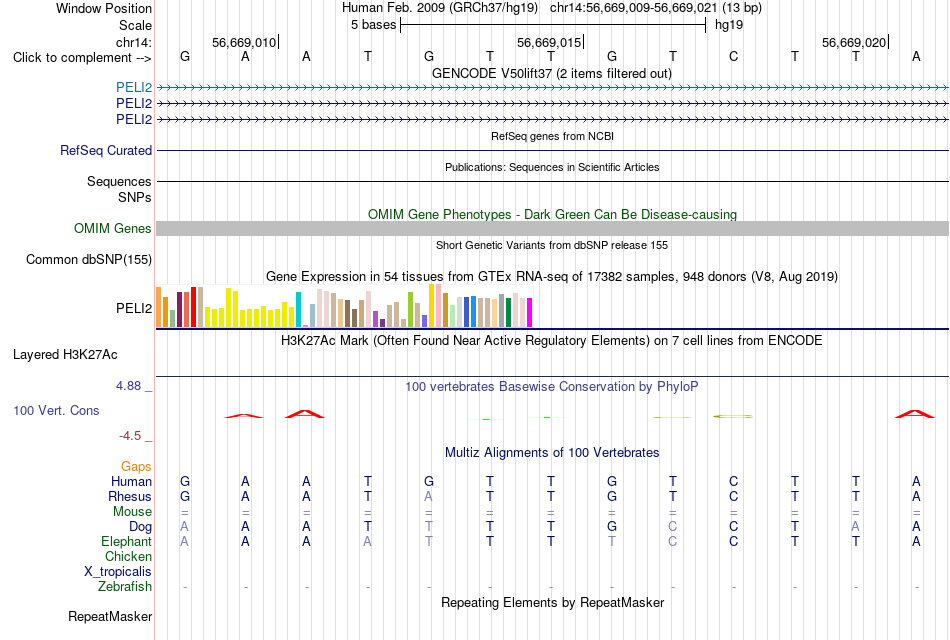Click the light-blue PELI2 transcript label
The image size is (950, 640).
tap(134, 88)
